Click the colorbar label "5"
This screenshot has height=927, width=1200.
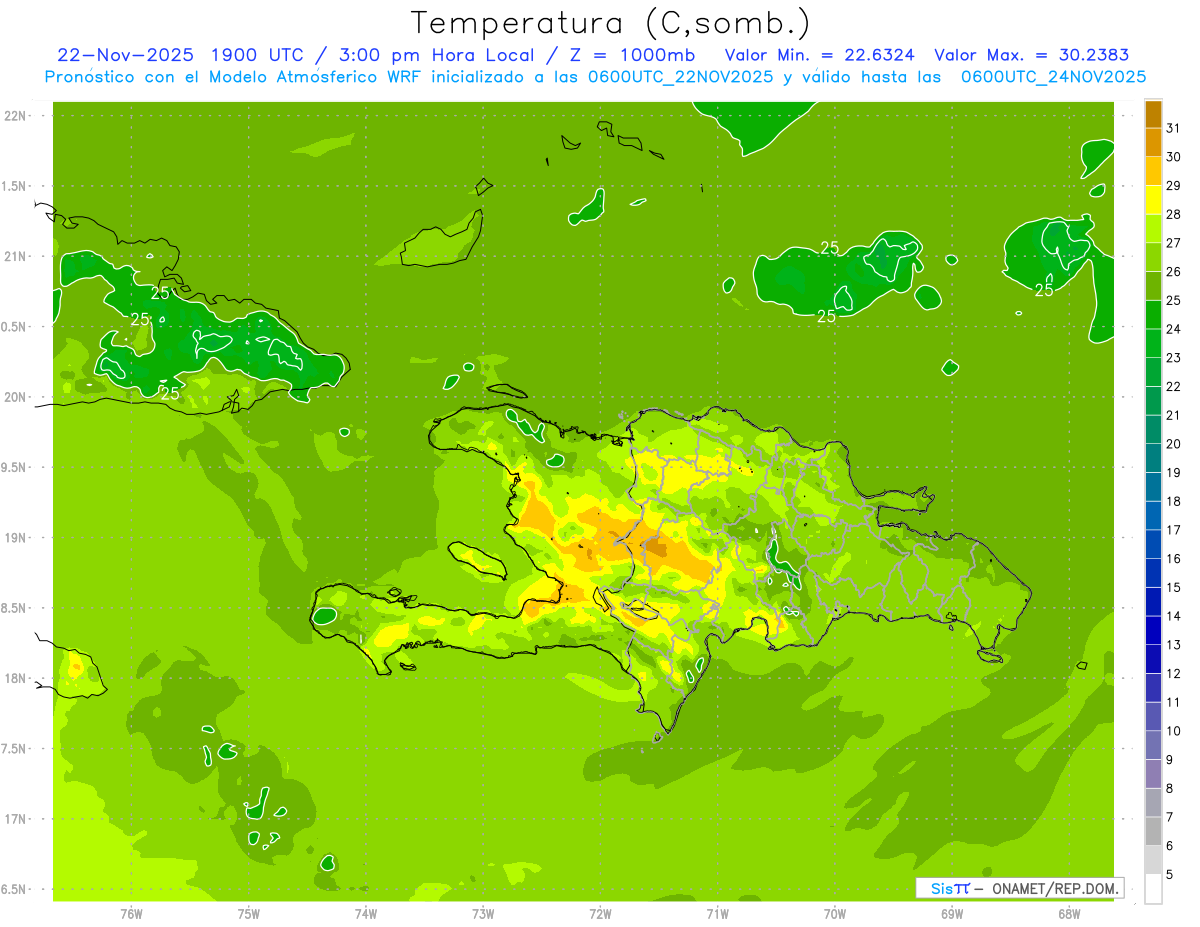click(1170, 875)
